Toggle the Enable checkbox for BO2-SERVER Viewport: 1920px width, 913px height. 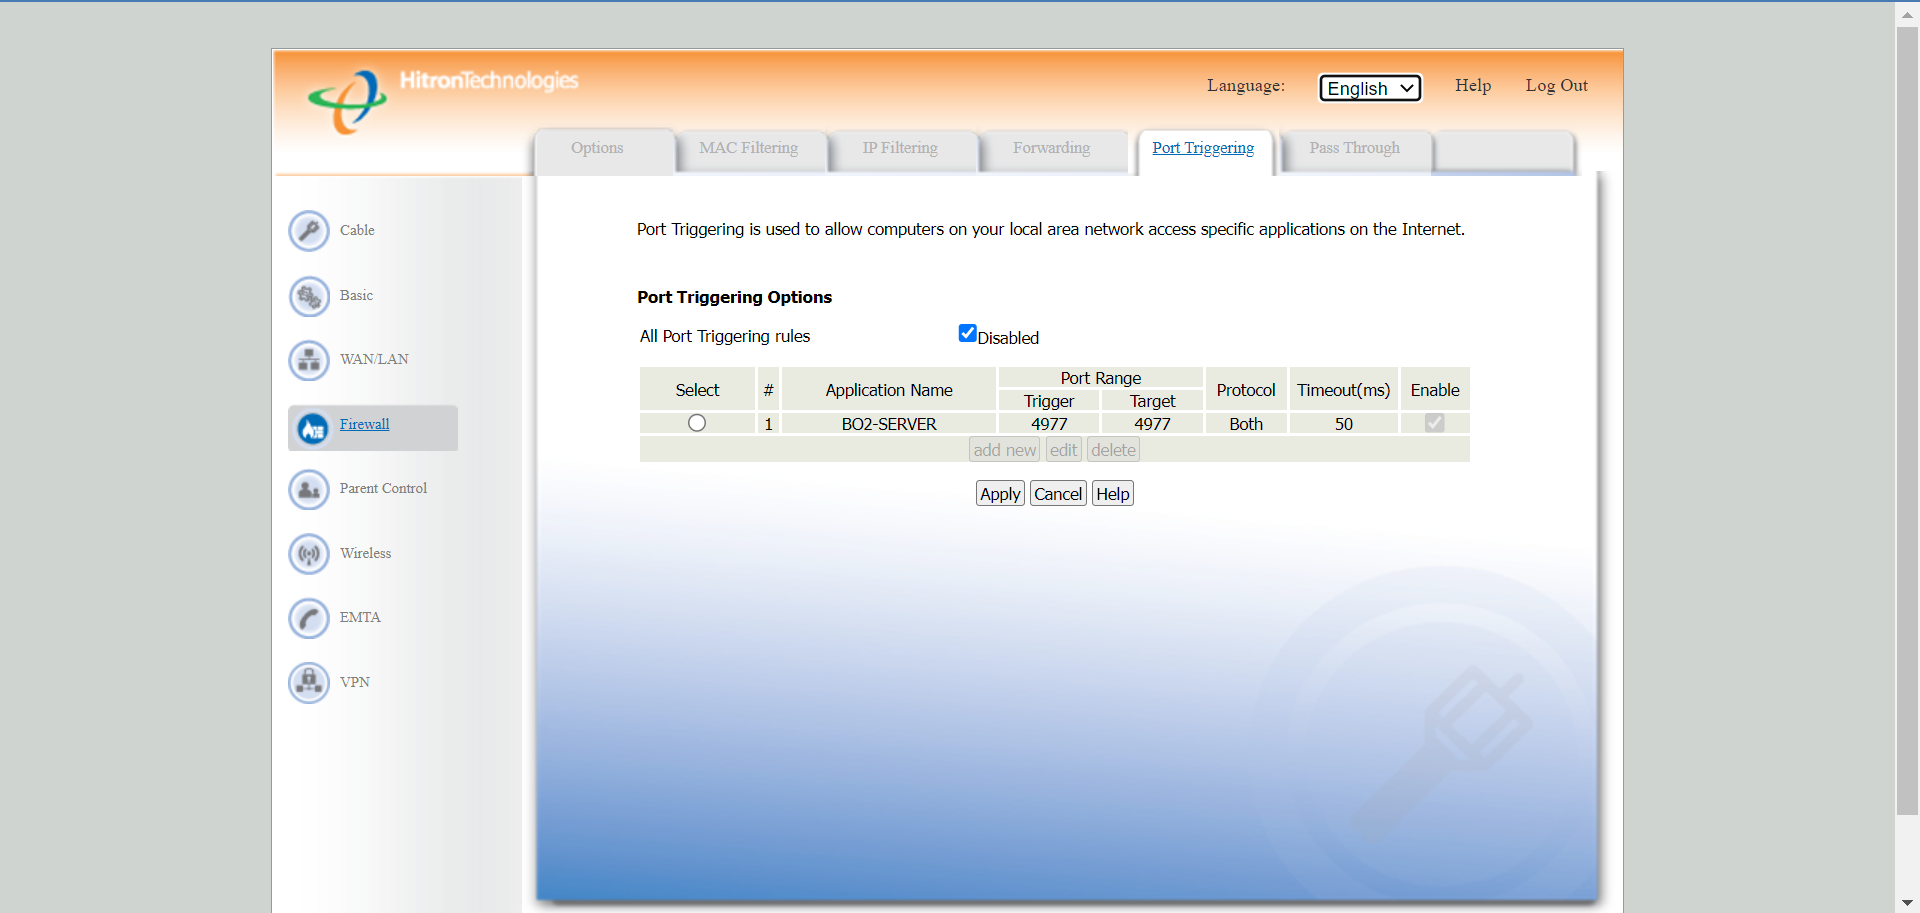point(1435,423)
